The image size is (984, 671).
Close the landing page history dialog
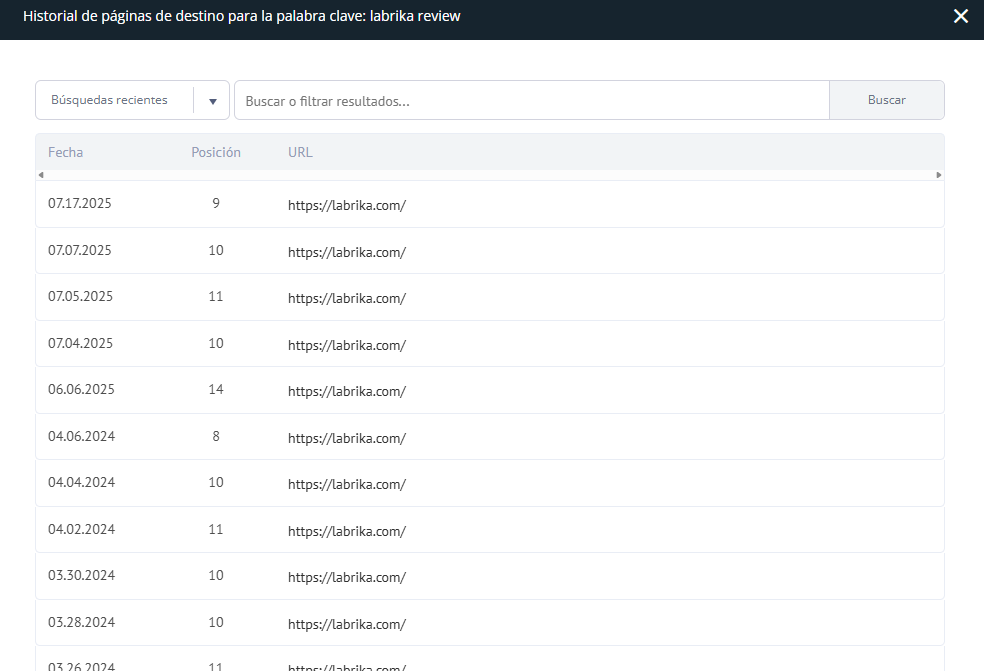coord(961,16)
